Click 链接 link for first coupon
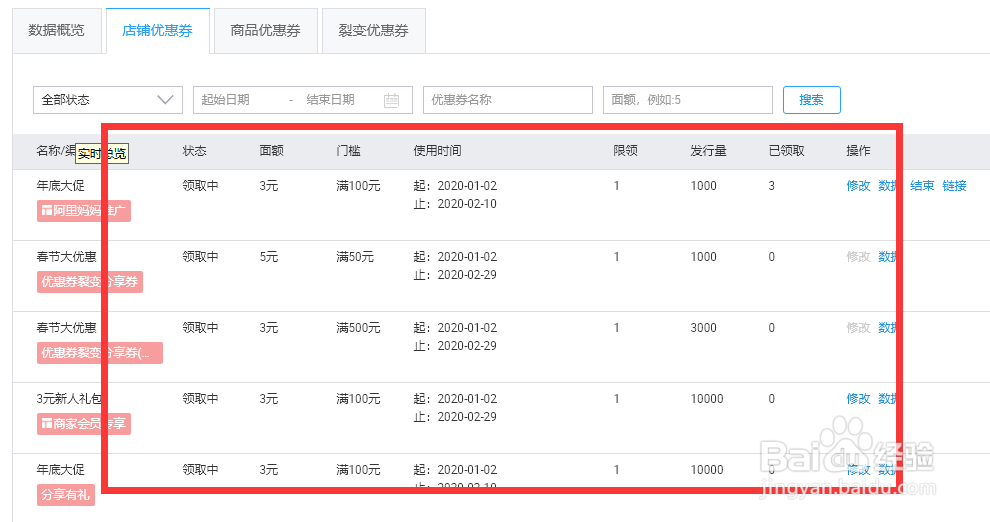The height and width of the screenshot is (522, 990). (x=954, y=186)
